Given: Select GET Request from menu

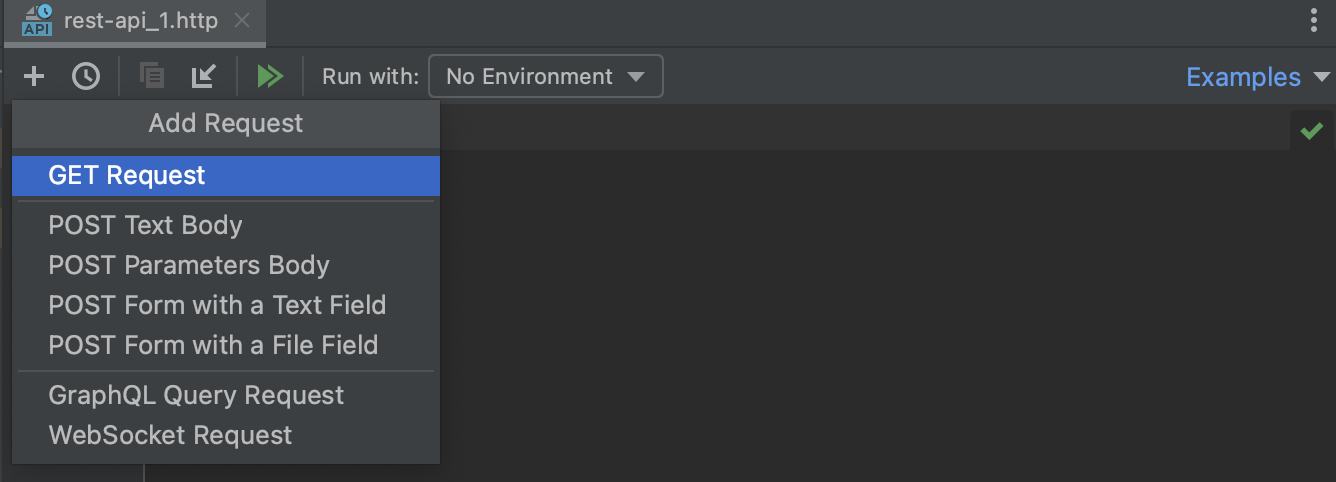Looking at the screenshot, I should tap(126, 176).
